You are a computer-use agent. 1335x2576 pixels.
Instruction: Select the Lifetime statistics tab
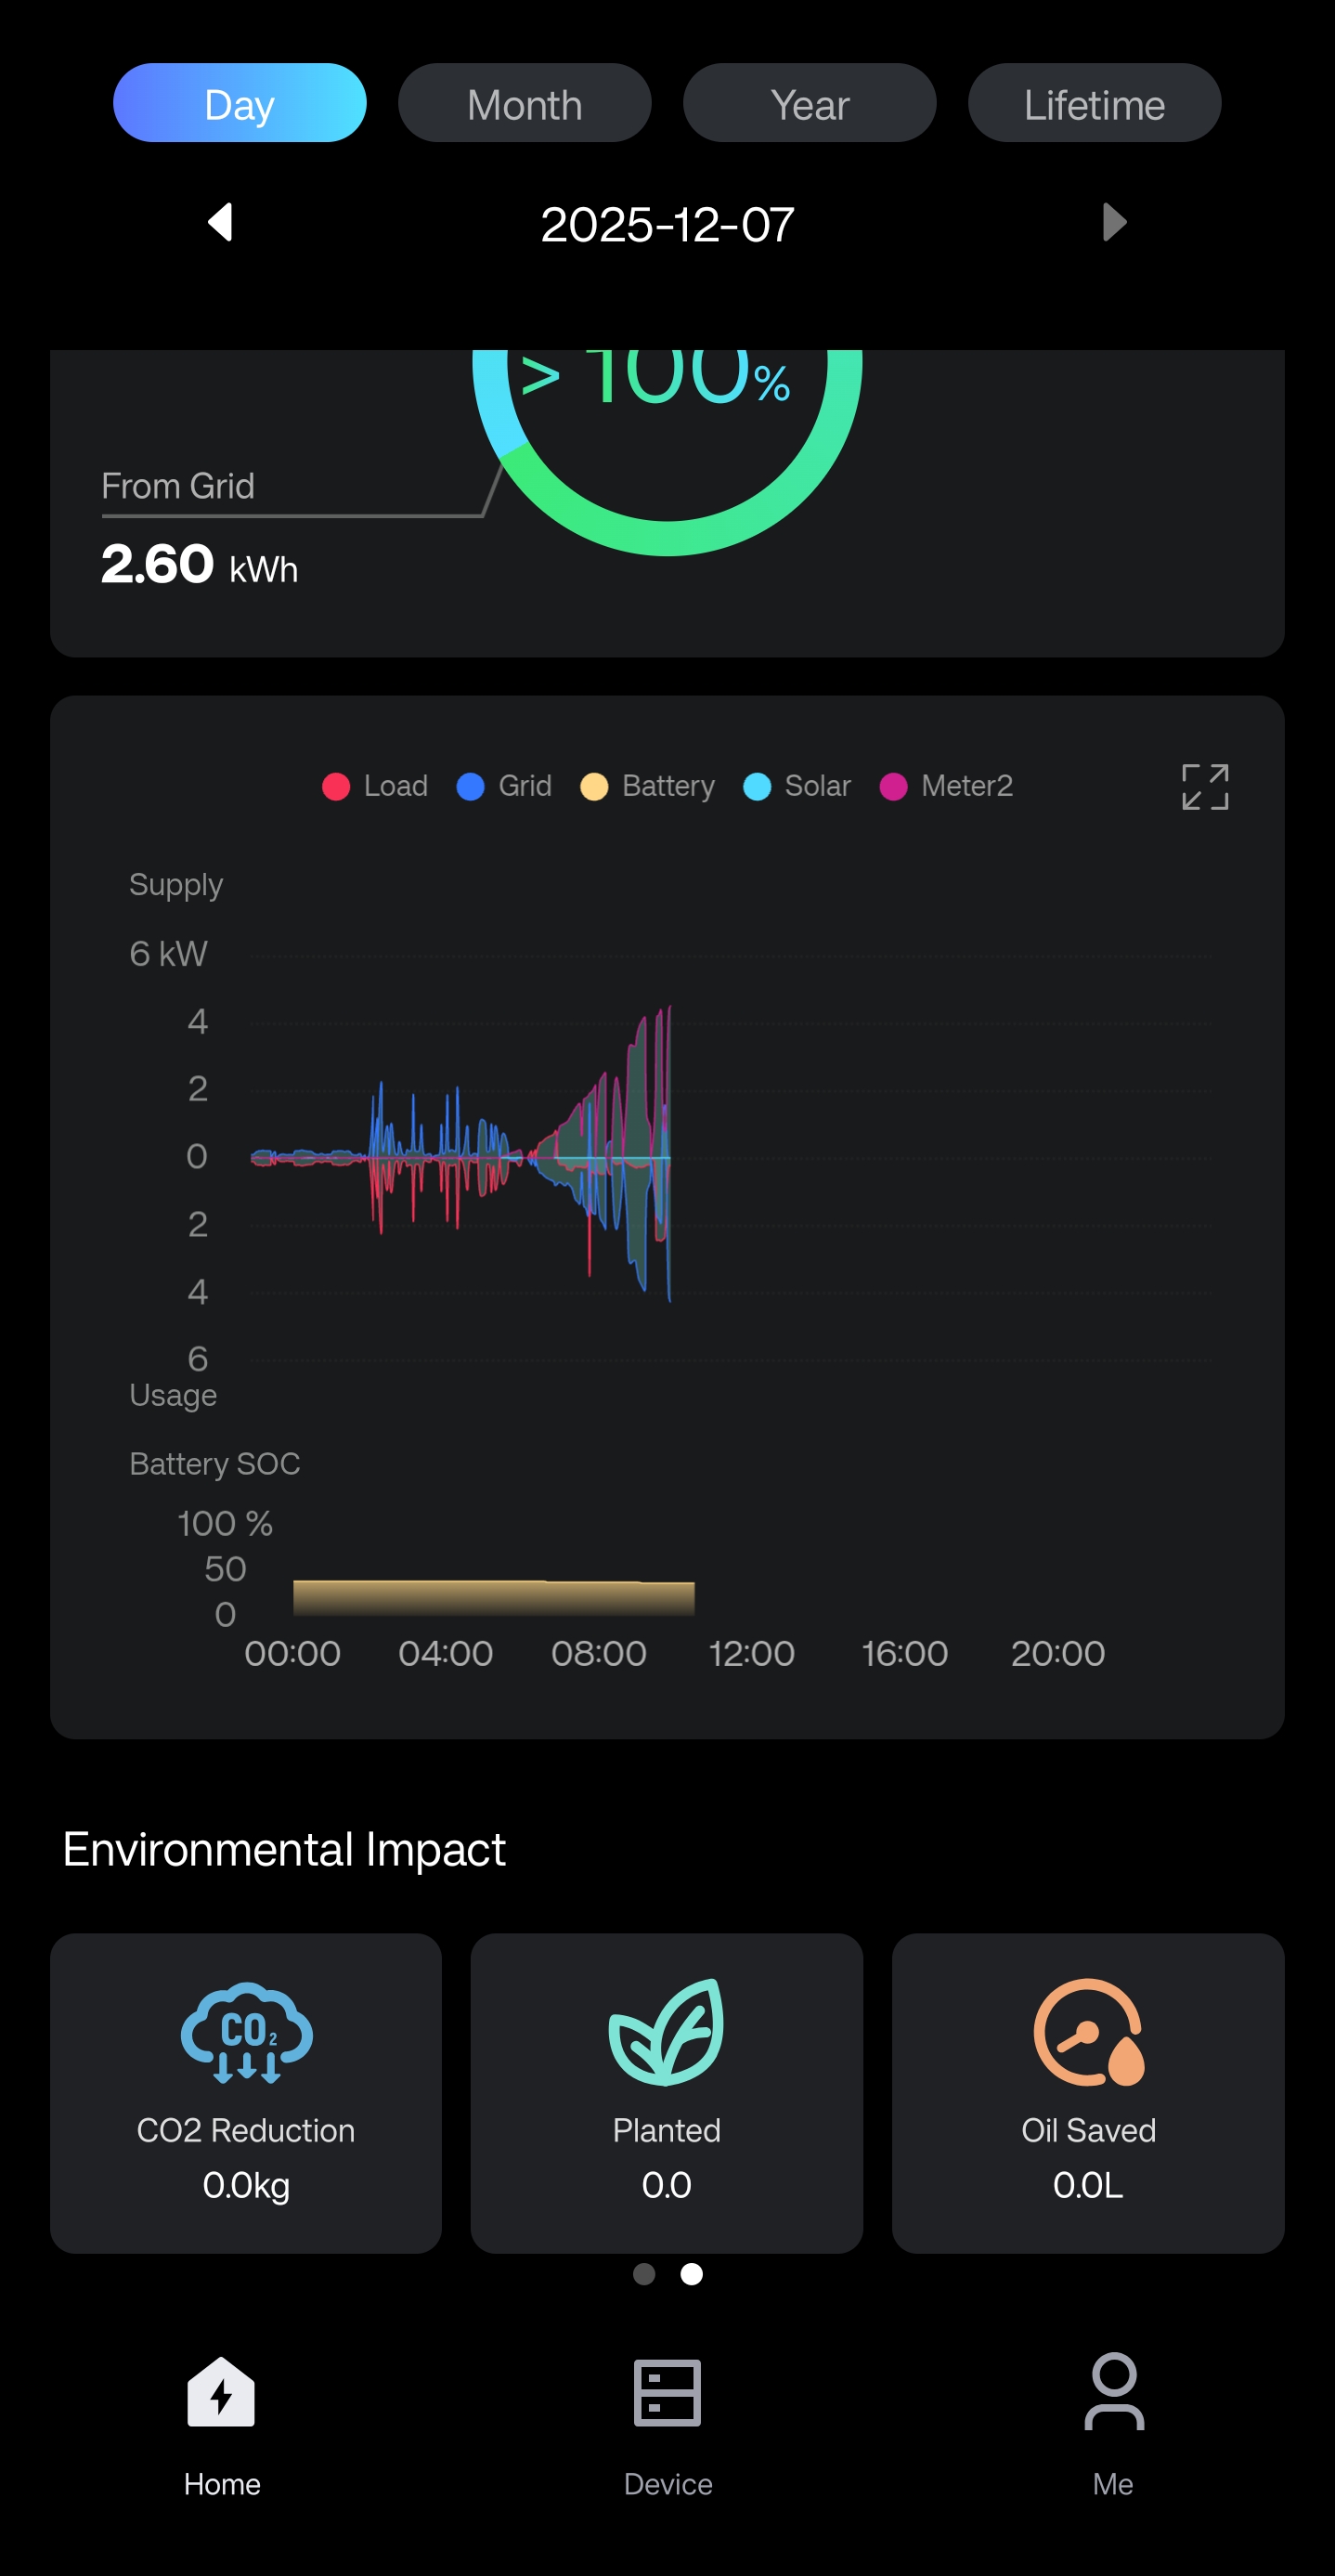[x=1094, y=104]
